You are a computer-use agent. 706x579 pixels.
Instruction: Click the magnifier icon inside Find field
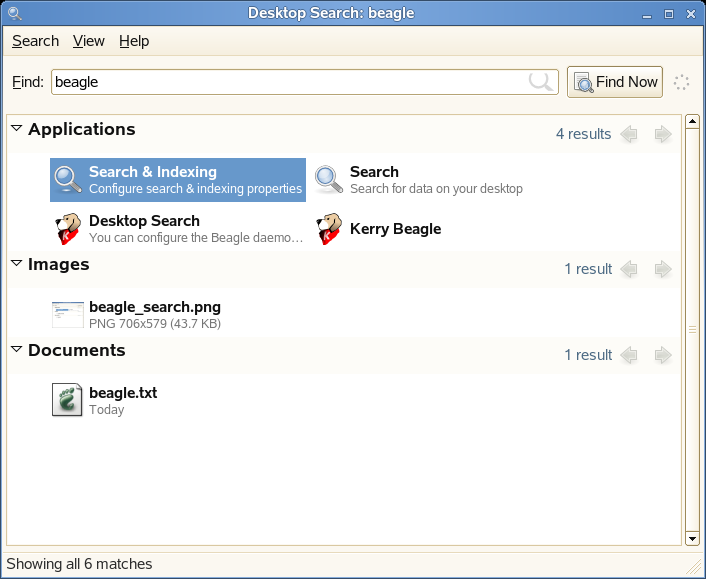tap(541, 82)
